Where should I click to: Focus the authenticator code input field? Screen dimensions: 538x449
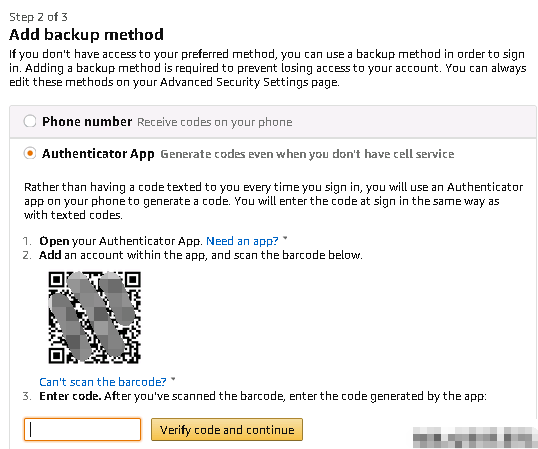tap(82, 429)
